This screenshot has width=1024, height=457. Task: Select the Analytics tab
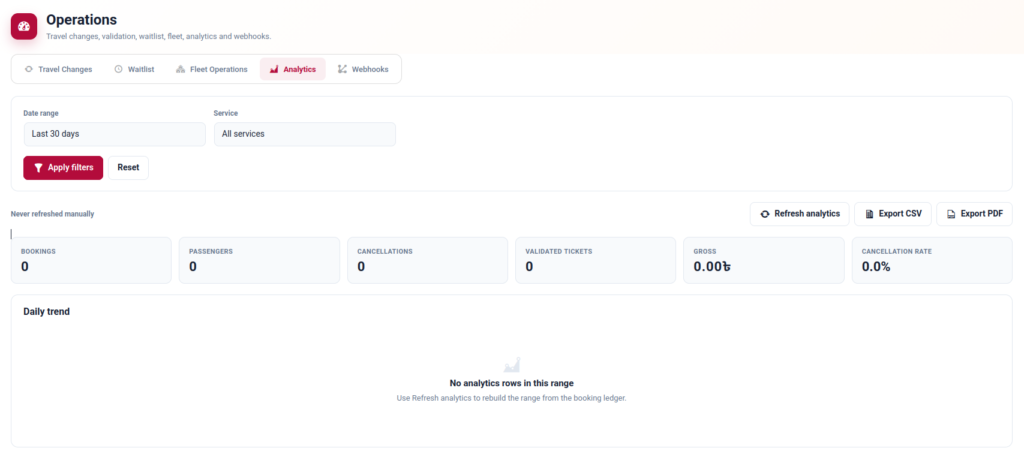(293, 69)
